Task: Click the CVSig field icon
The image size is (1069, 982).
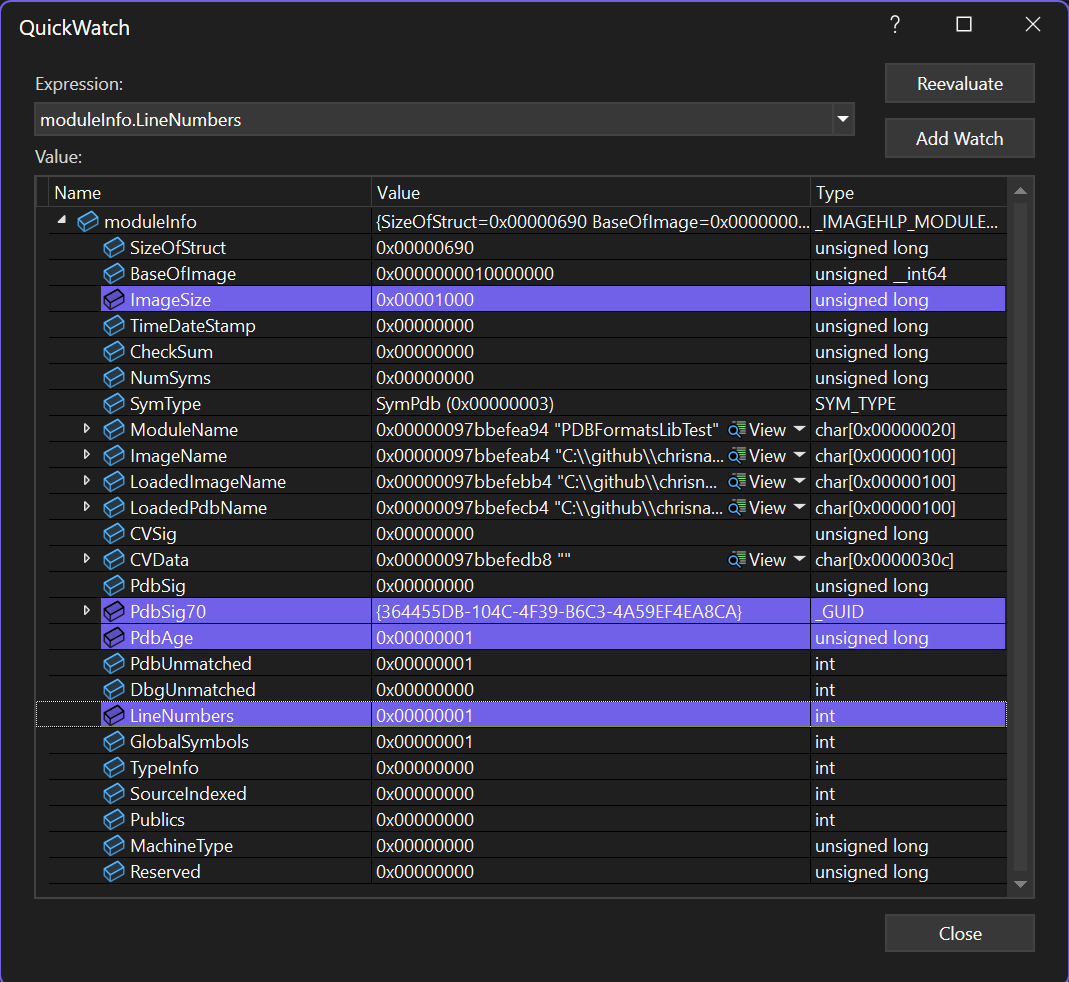Action: [114, 533]
